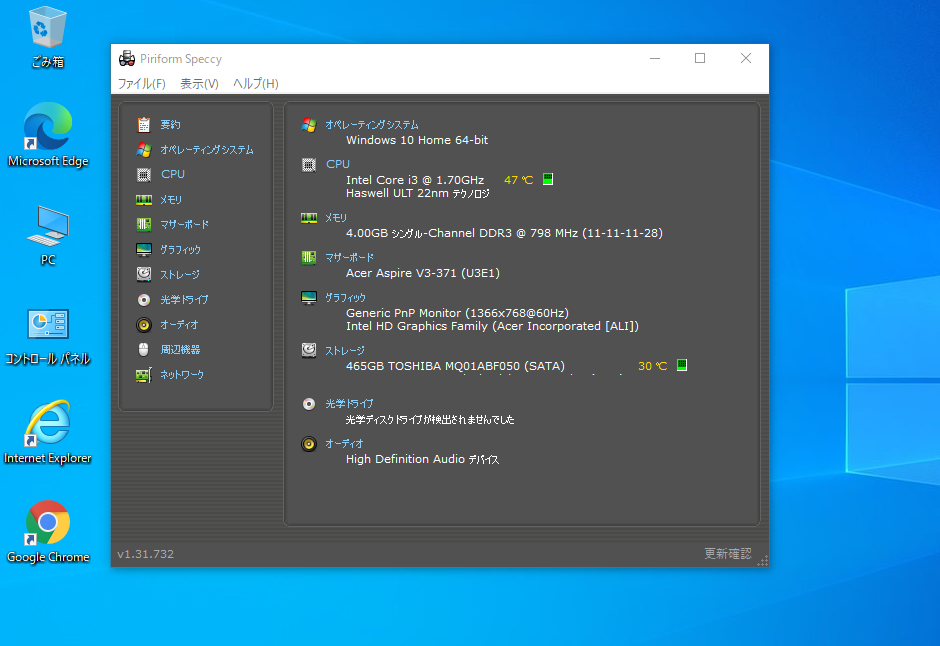Click the CPU heading link in summary
Viewport: 940px width, 646px height.
tap(338, 164)
